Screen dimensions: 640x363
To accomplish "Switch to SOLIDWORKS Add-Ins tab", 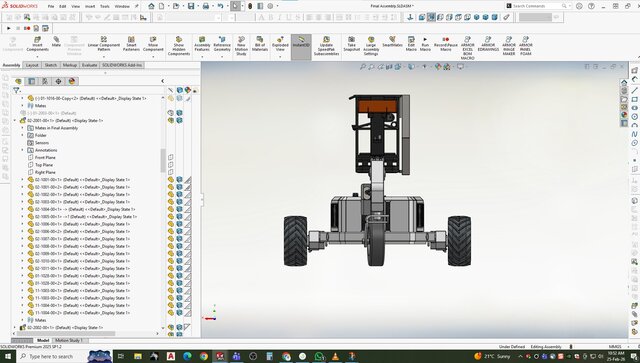I will [x=122, y=65].
